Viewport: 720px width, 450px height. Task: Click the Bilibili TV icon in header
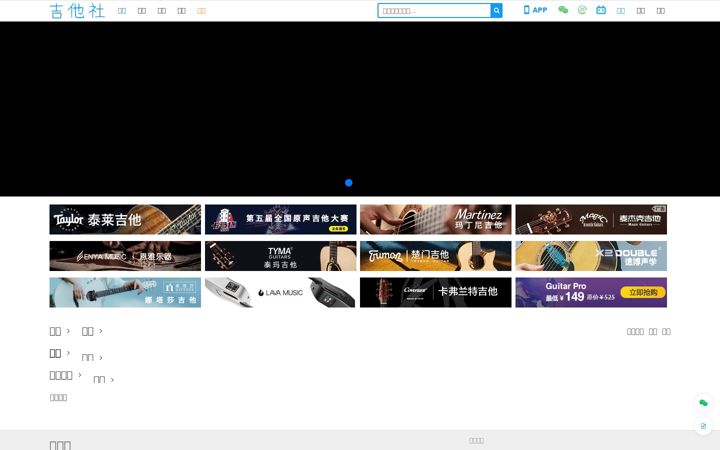pos(601,10)
